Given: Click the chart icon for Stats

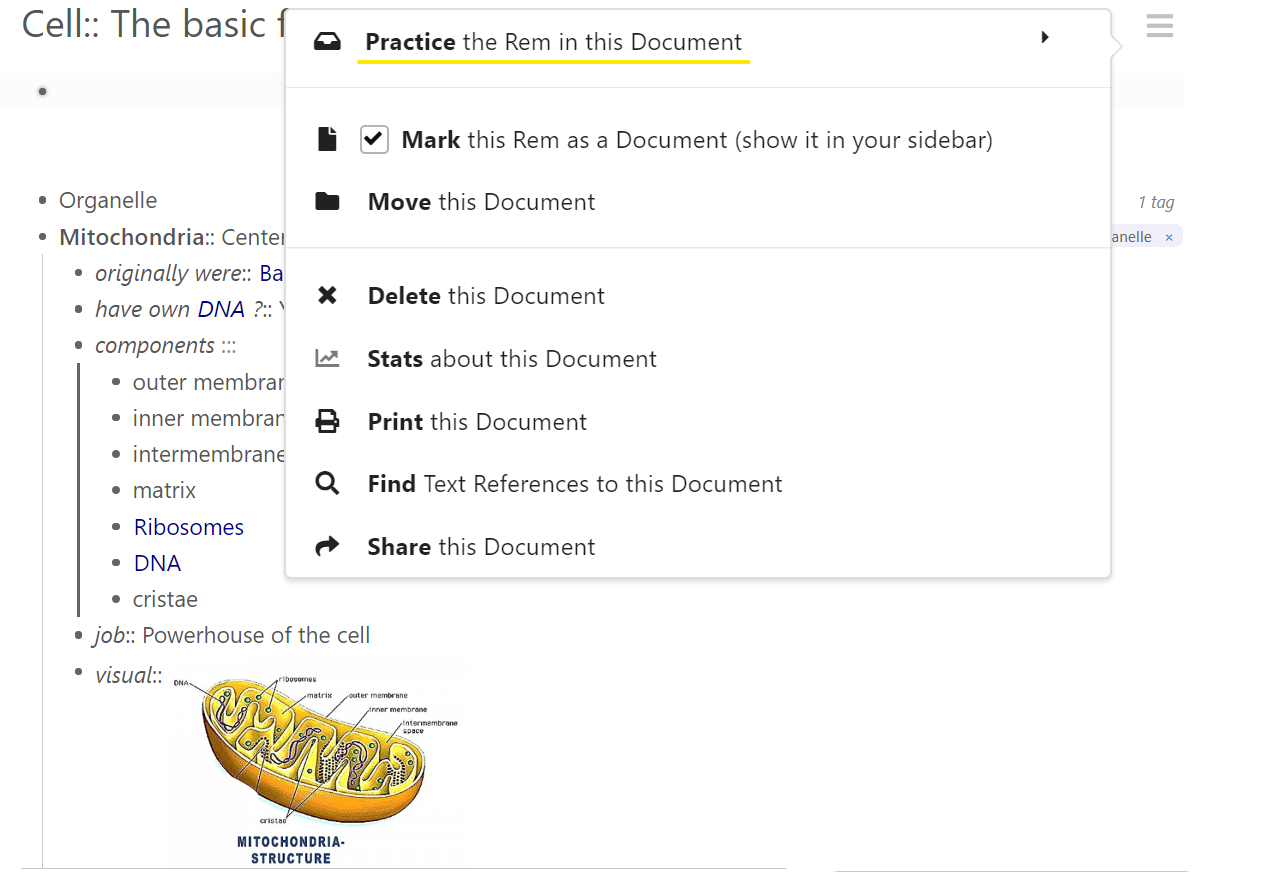Looking at the screenshot, I should pyautogui.click(x=327, y=358).
